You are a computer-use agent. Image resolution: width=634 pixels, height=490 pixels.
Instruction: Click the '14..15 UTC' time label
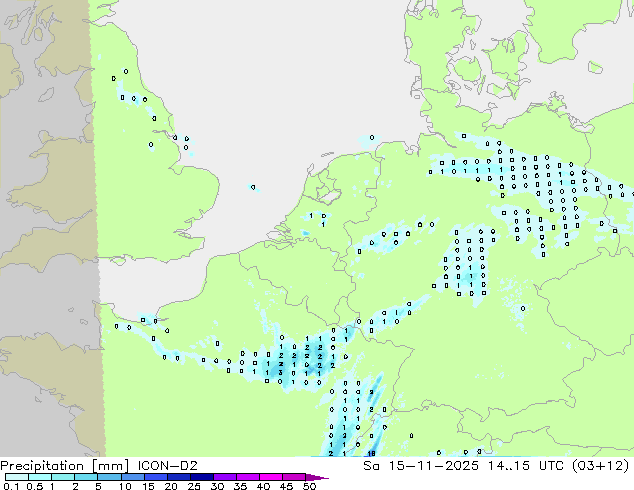pyautogui.click(x=528, y=466)
